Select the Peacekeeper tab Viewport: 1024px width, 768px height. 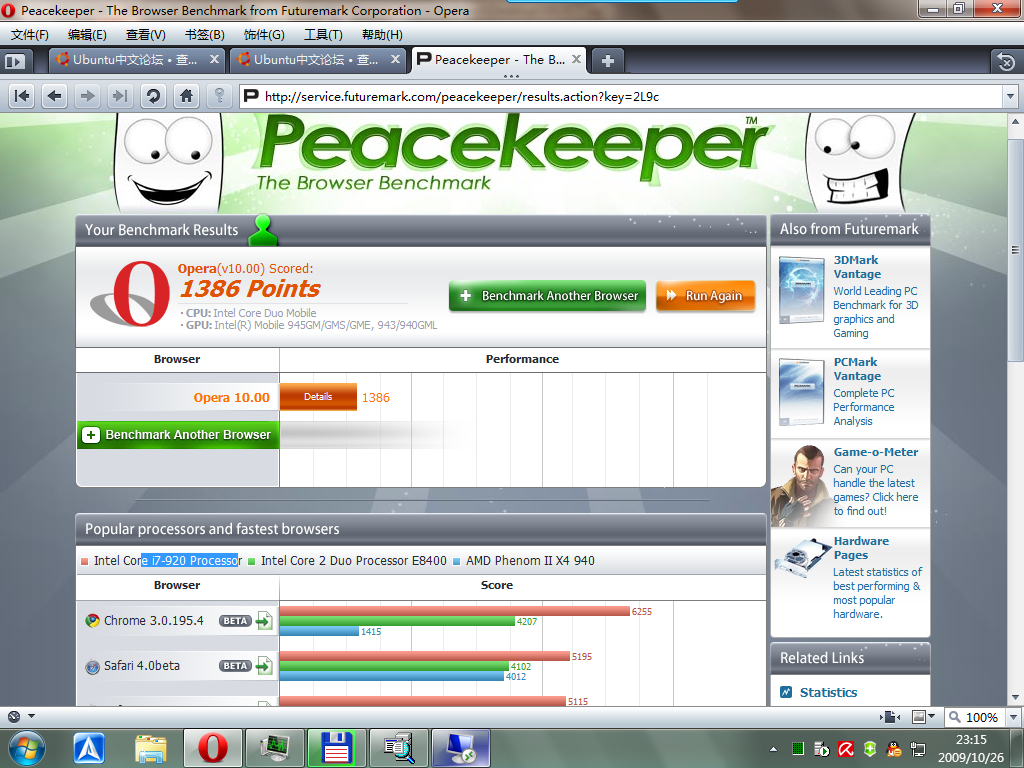click(x=499, y=60)
